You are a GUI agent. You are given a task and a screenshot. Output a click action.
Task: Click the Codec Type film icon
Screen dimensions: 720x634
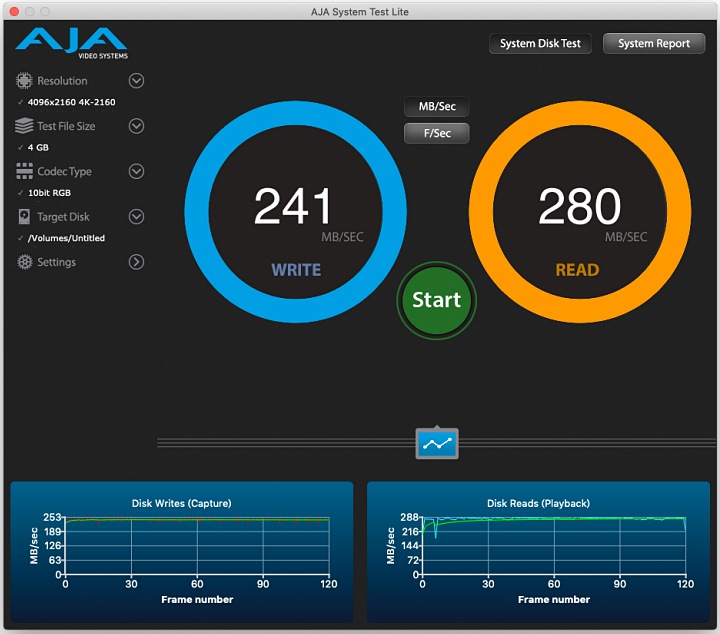pyautogui.click(x=24, y=171)
